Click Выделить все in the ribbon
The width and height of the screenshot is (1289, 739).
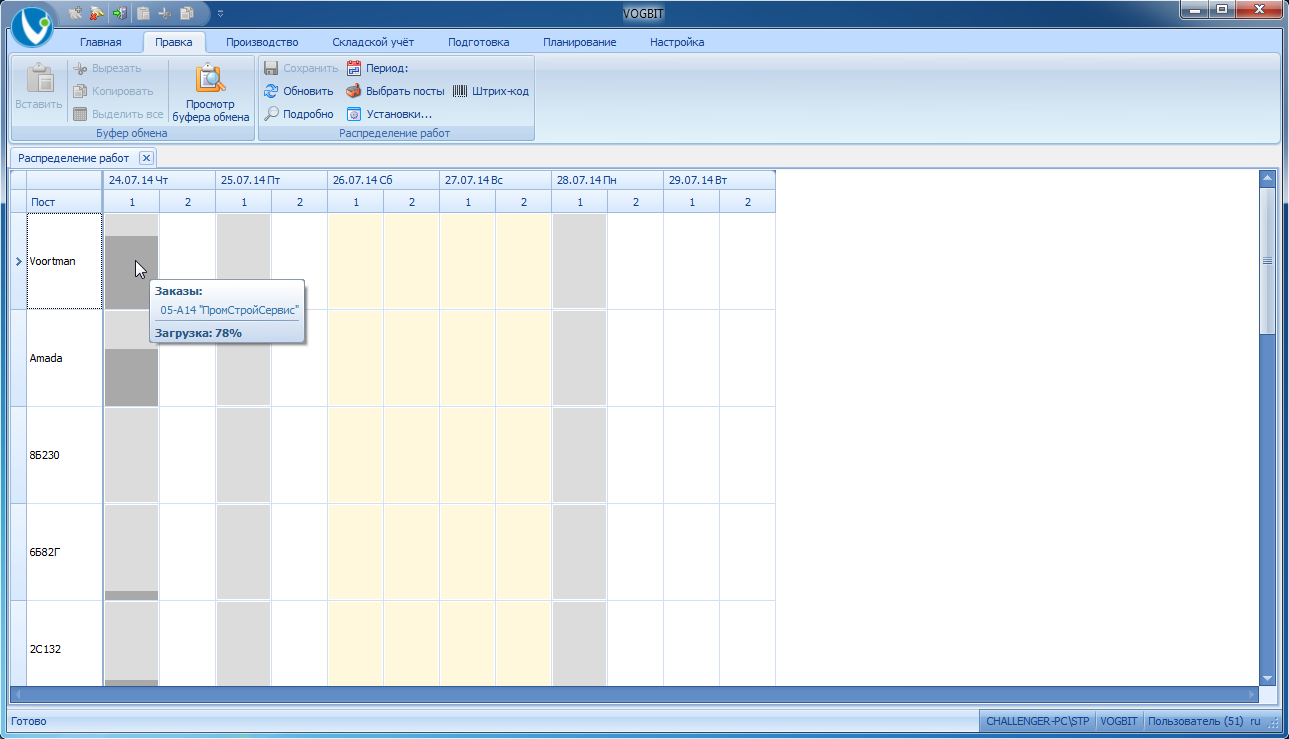click(117, 114)
